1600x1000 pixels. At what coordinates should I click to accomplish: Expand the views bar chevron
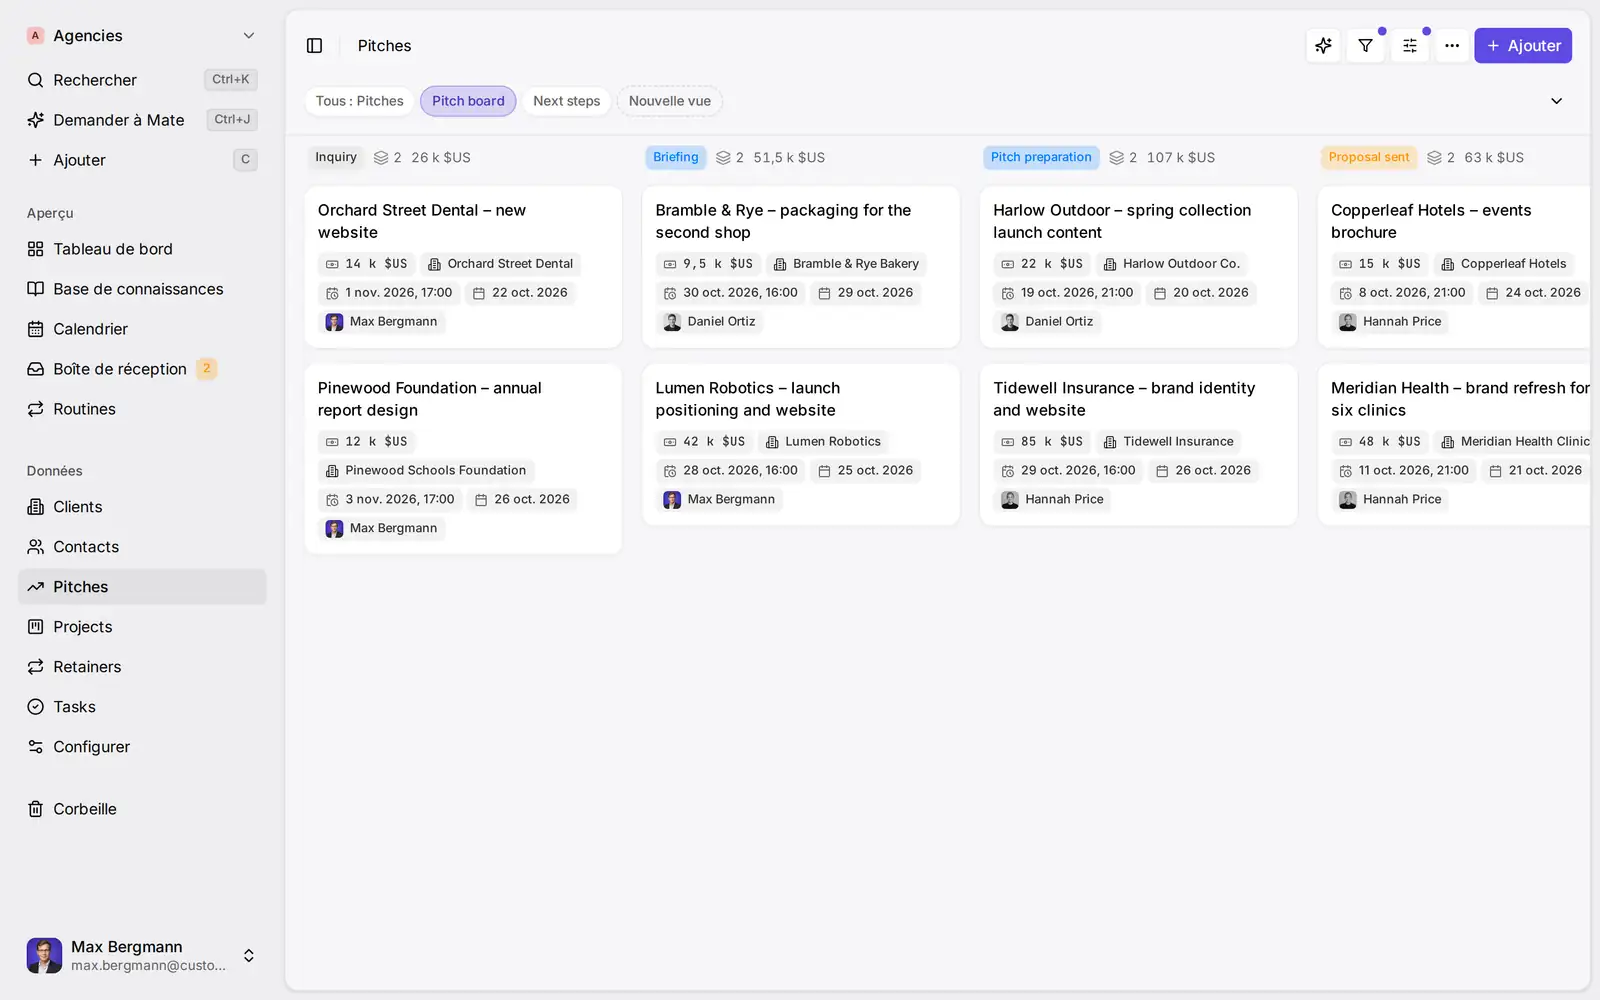coord(1556,101)
